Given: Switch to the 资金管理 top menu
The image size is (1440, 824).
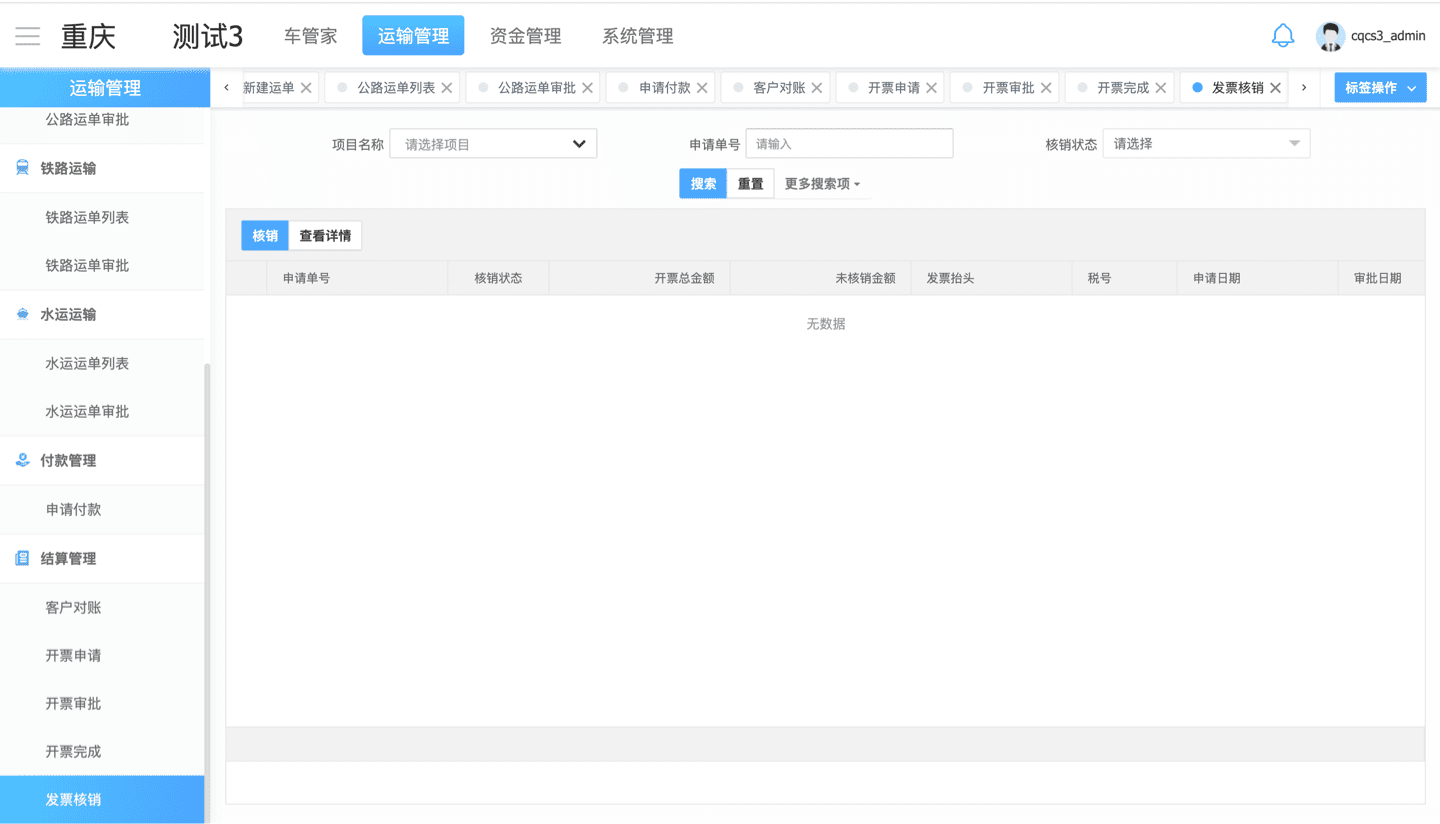Looking at the screenshot, I should click(525, 36).
